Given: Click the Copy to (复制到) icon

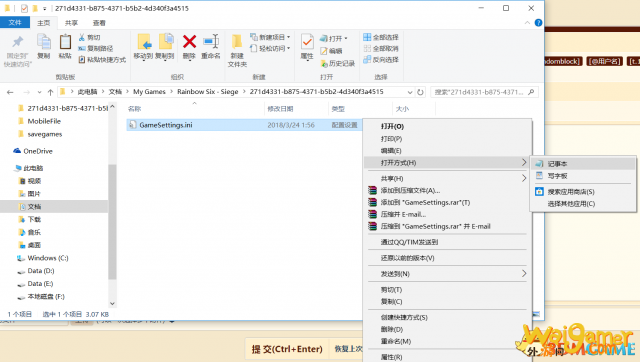Looking at the screenshot, I should point(165,42).
